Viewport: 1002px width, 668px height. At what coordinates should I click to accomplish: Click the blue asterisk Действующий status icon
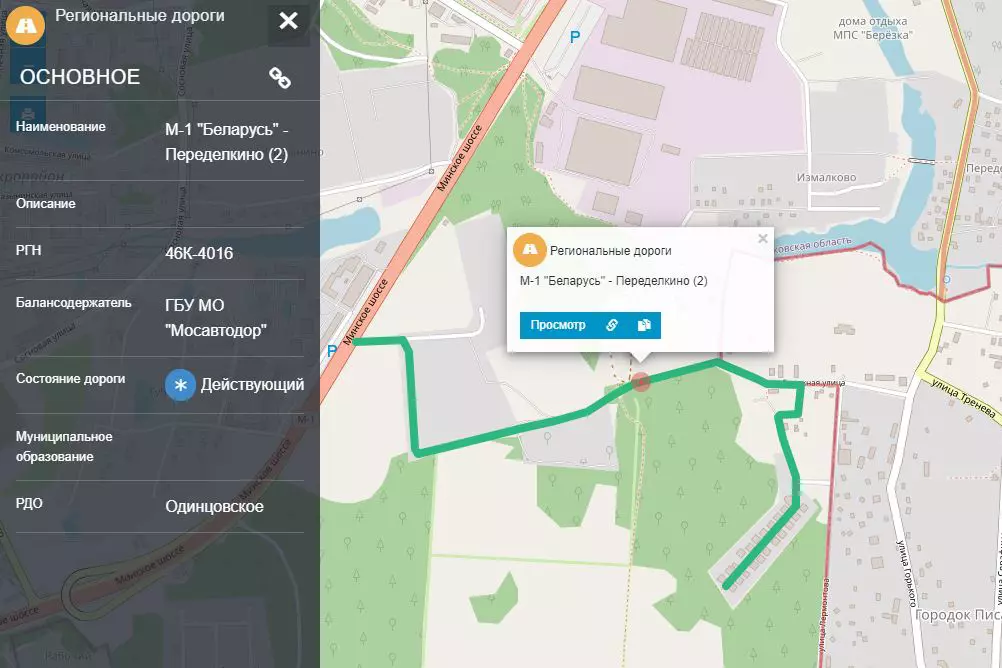180,385
